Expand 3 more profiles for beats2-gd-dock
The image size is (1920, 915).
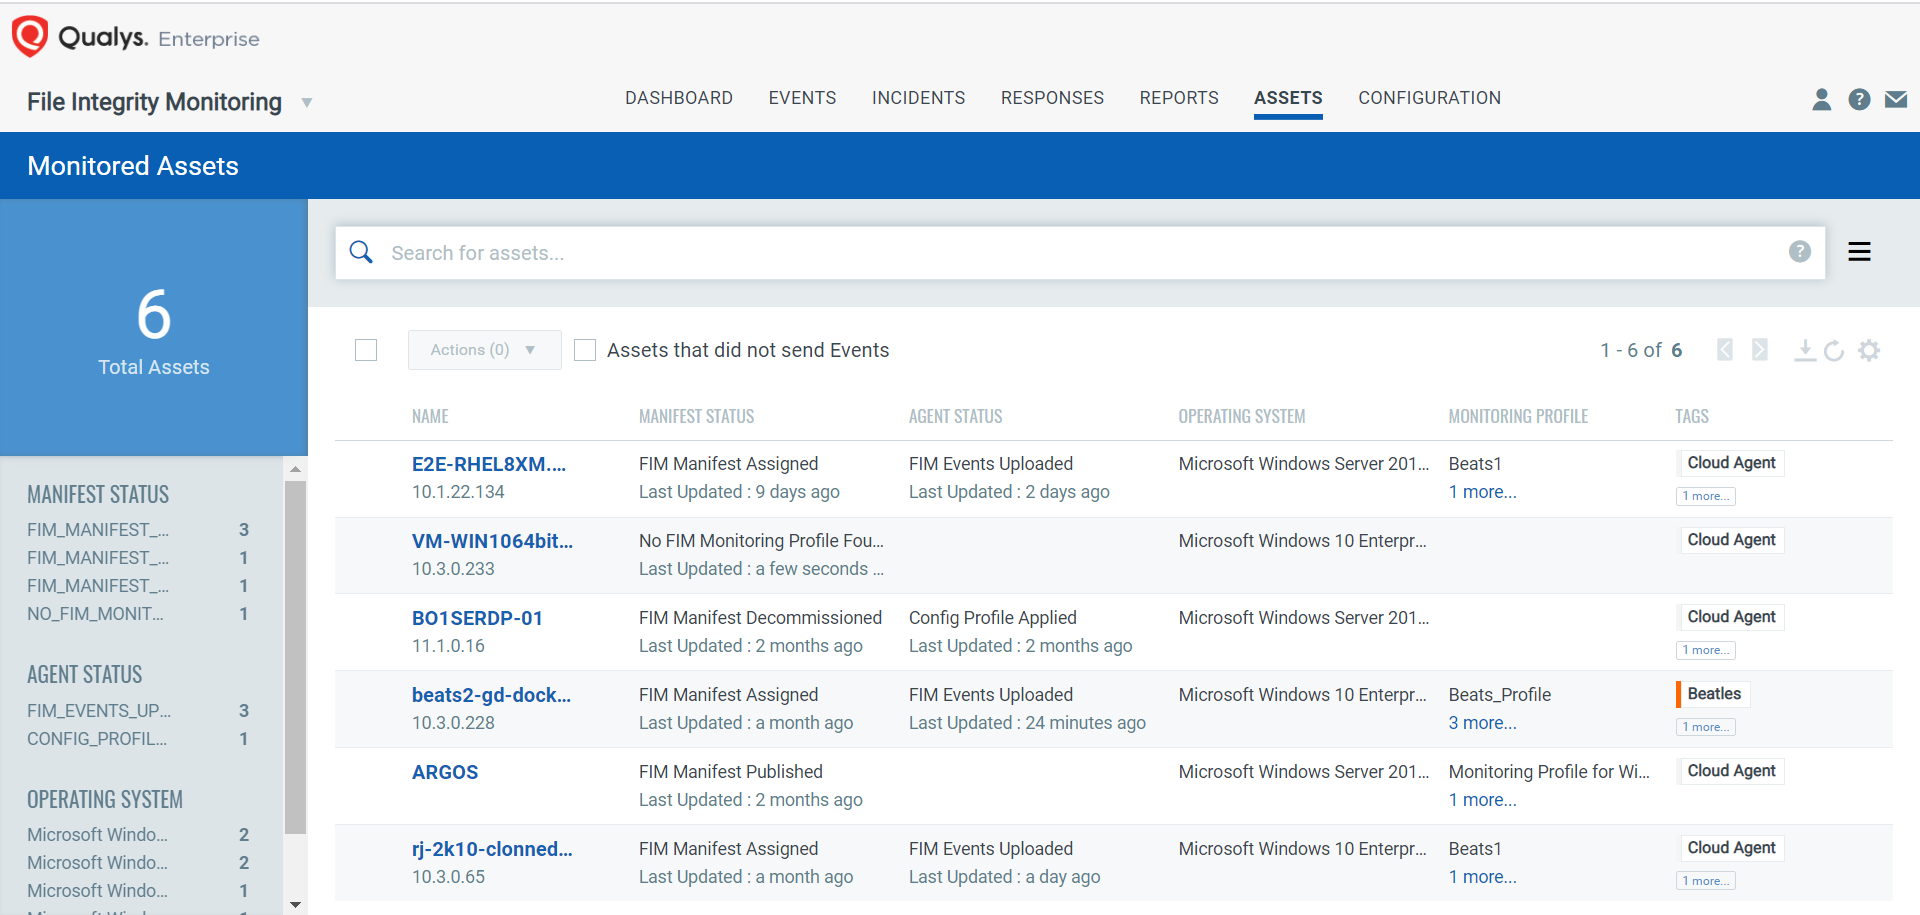click(x=1482, y=723)
